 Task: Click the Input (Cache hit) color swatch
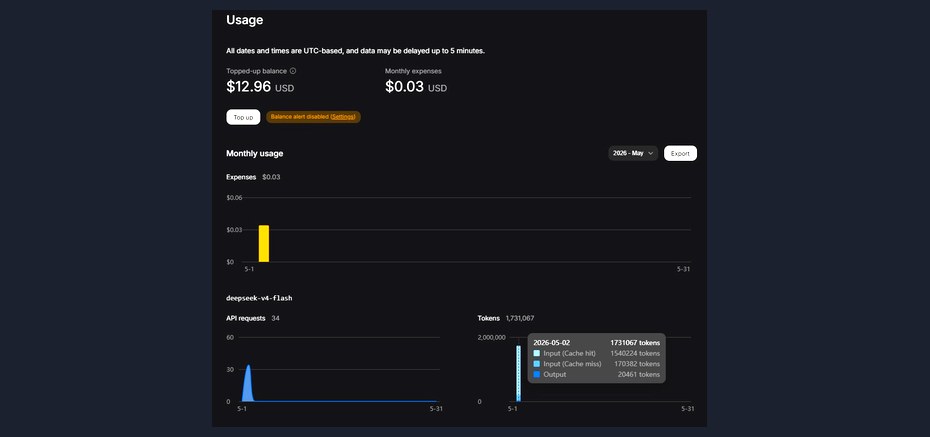point(537,353)
